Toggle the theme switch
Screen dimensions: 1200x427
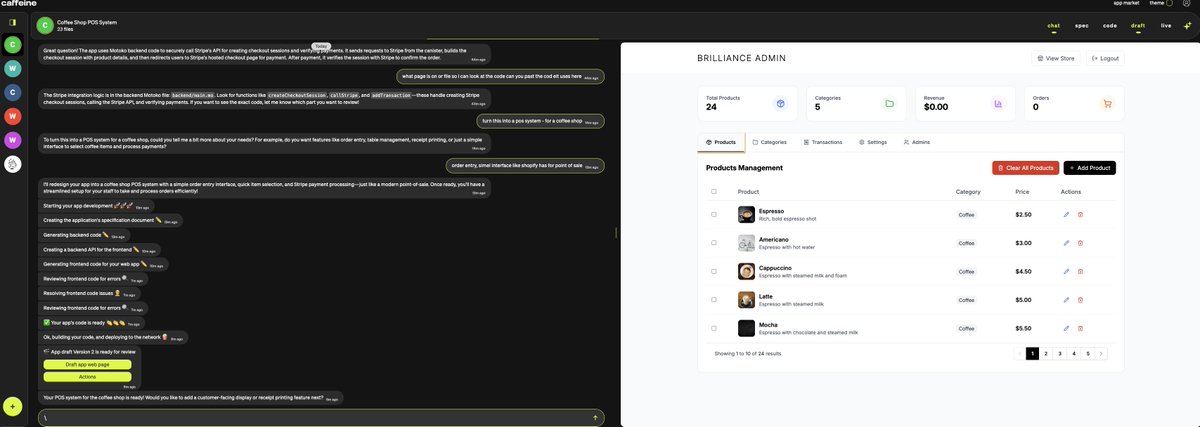pos(1169,3)
